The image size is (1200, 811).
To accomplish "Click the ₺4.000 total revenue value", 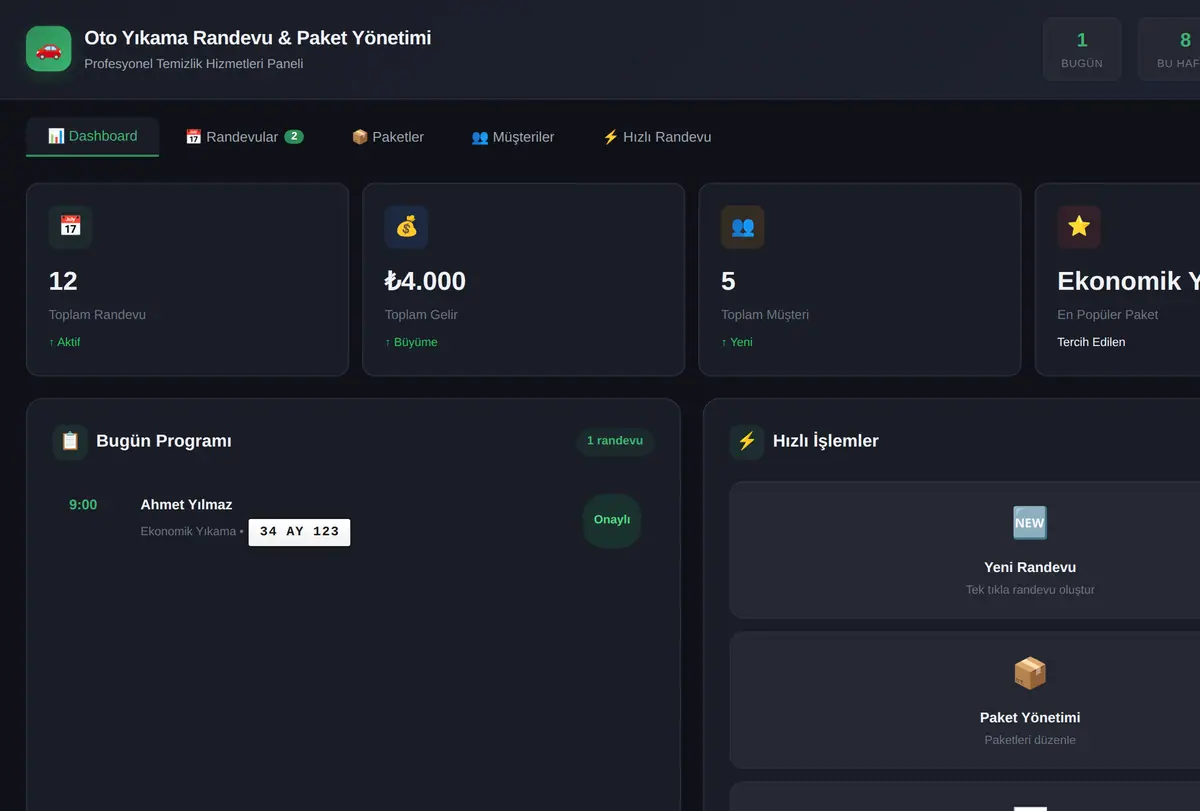I will 425,281.
